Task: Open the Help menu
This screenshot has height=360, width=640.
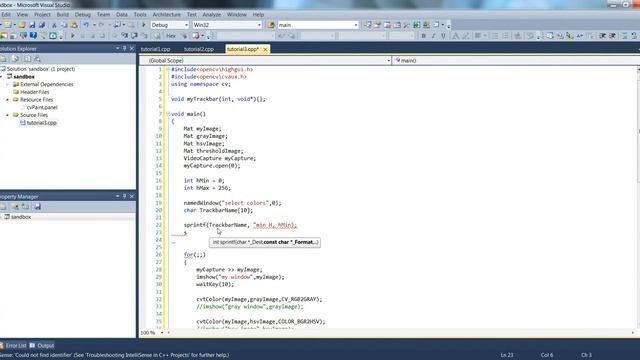Action: click(x=258, y=15)
